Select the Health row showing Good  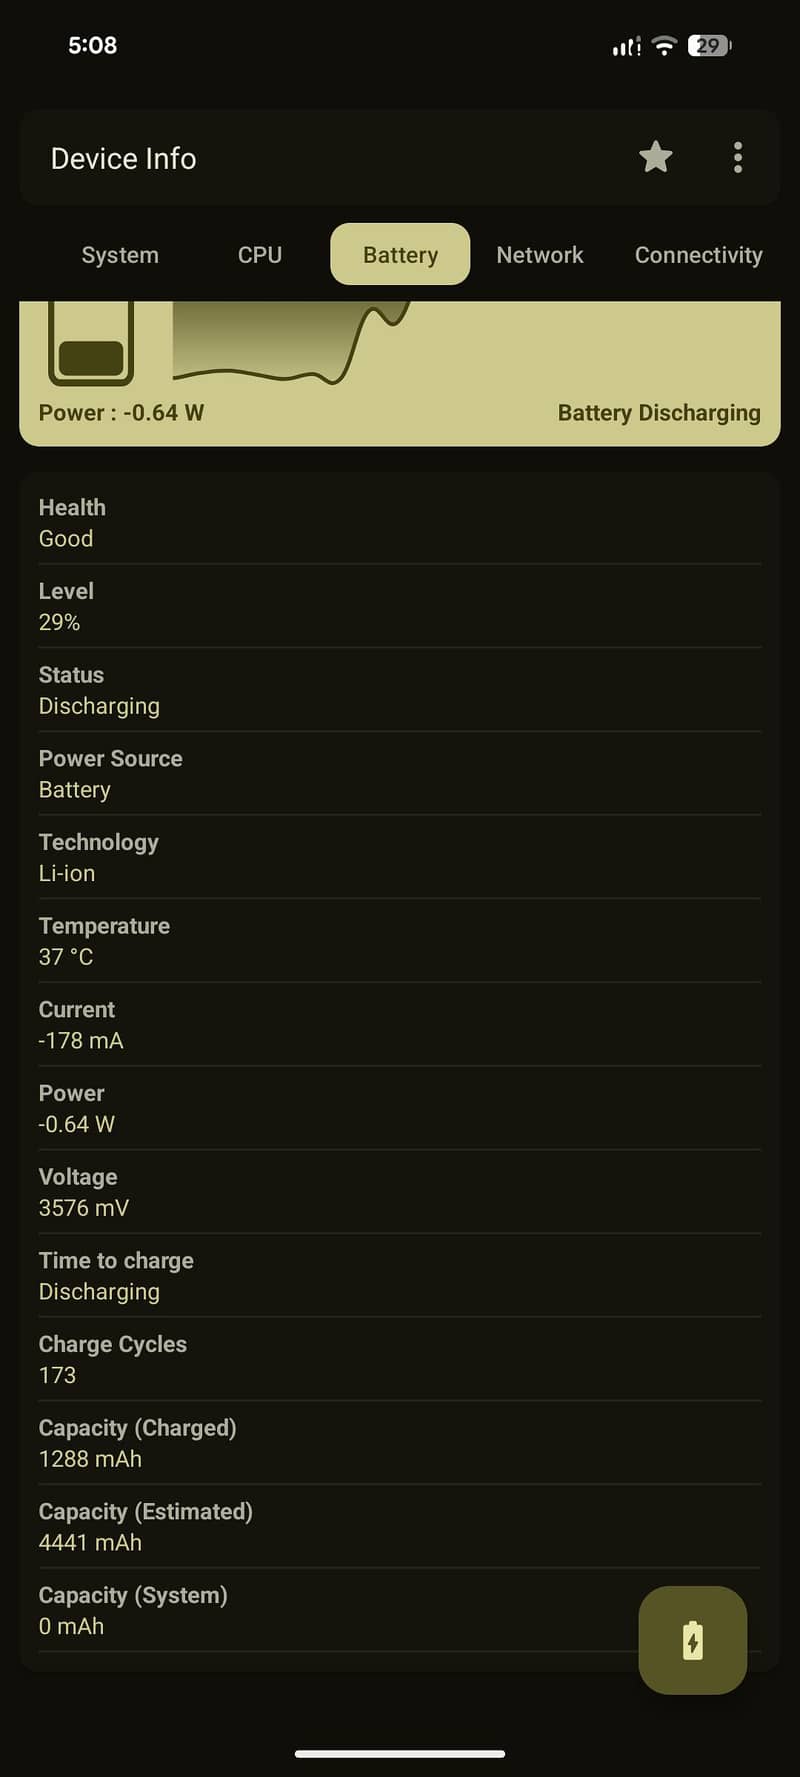point(400,522)
